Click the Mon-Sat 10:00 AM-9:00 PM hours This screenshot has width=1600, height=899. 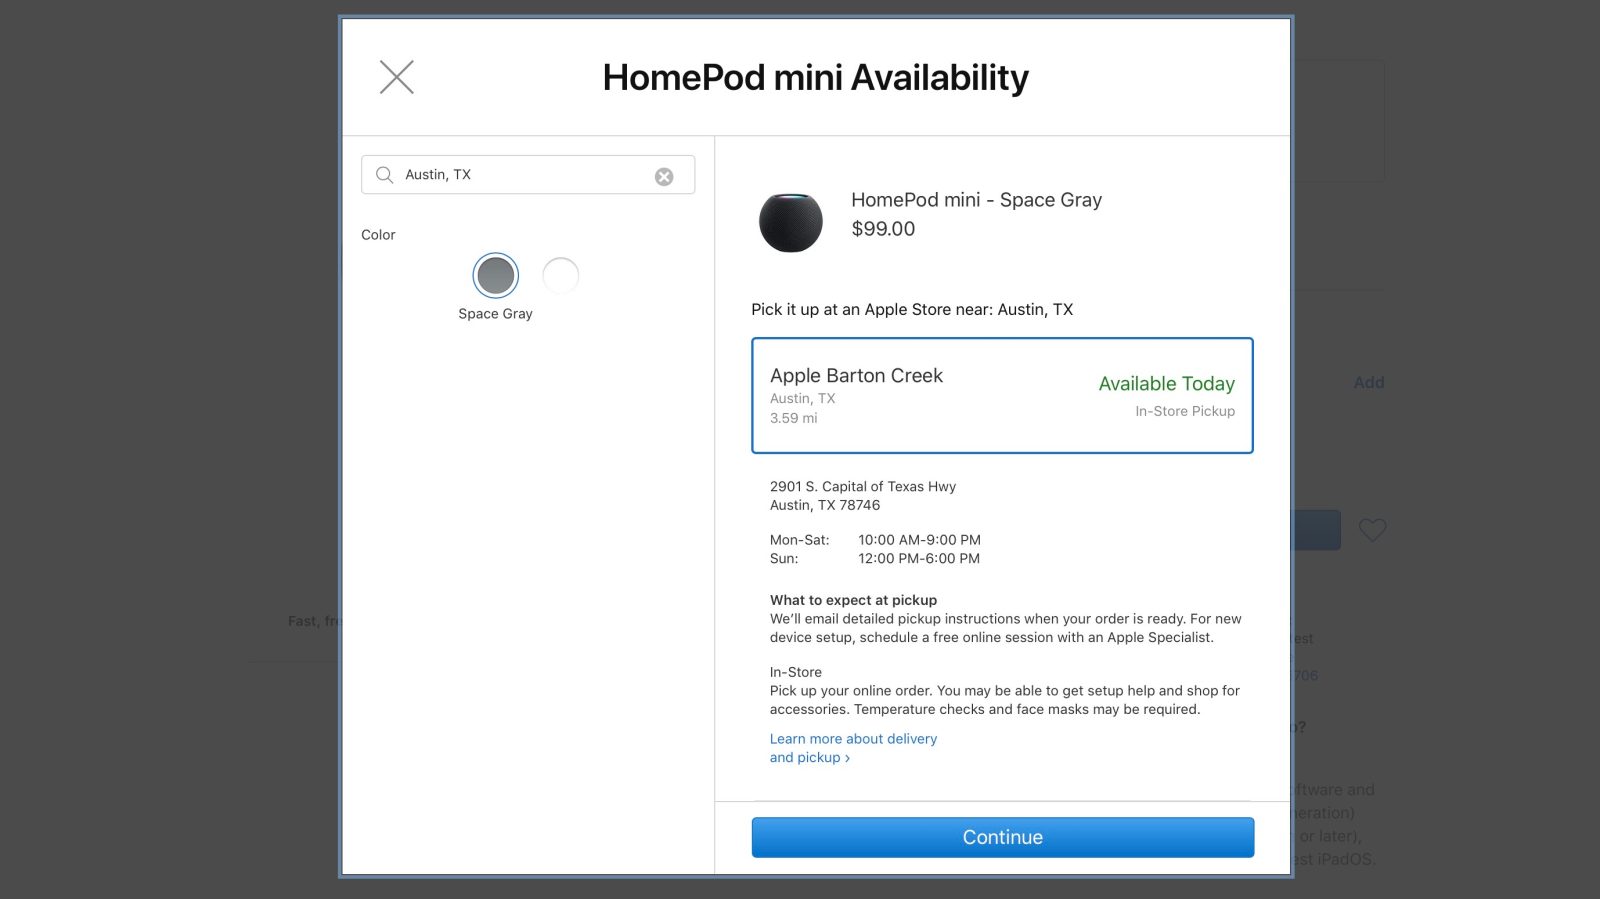[875, 540]
